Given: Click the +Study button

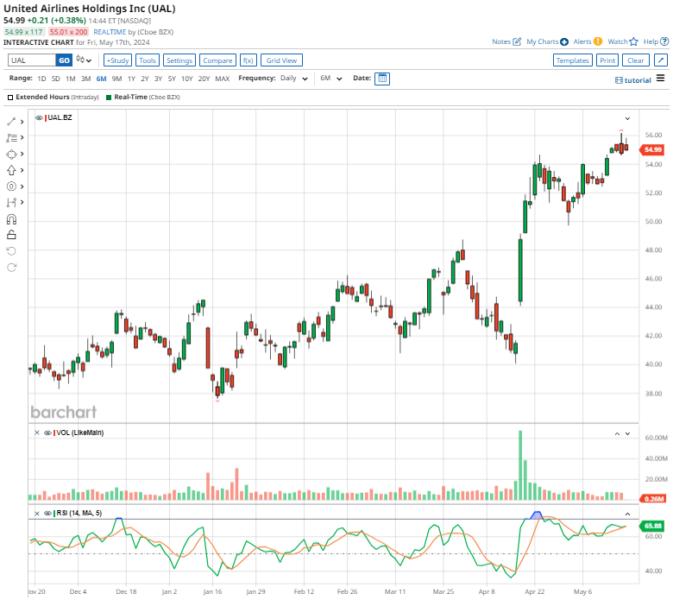Looking at the screenshot, I should pos(118,60).
